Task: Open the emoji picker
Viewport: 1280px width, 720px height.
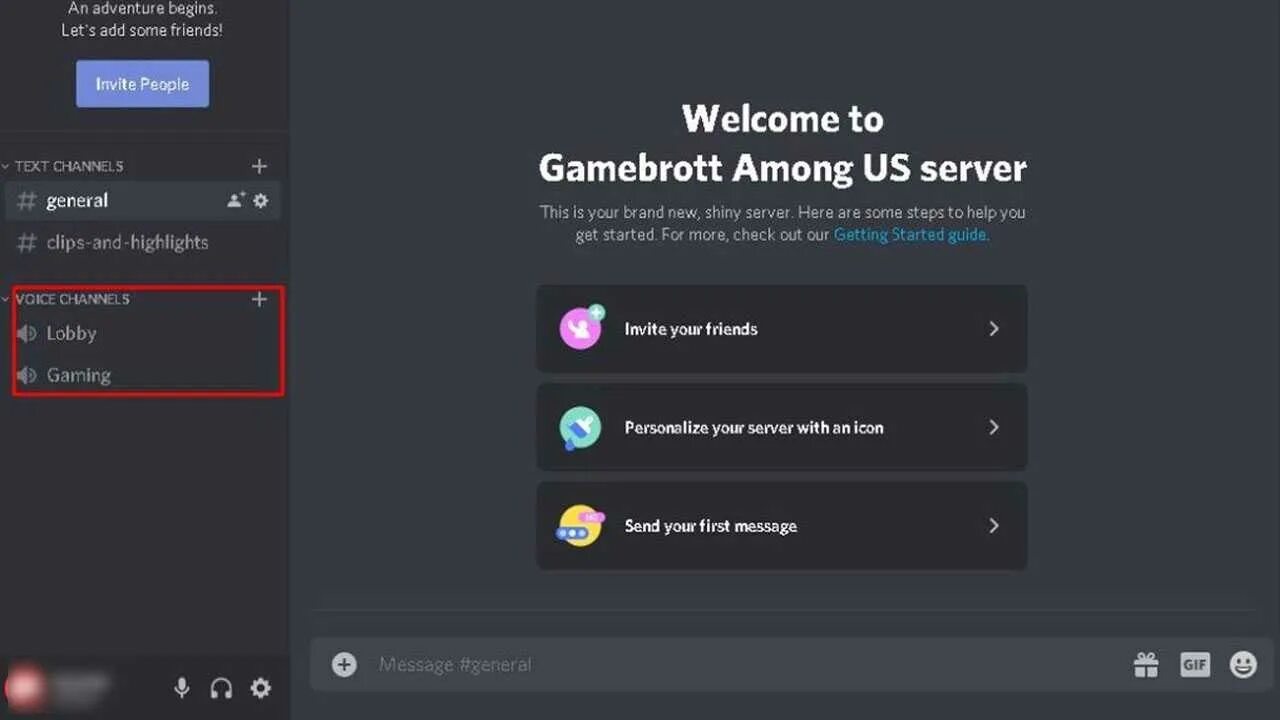Action: tap(1243, 664)
